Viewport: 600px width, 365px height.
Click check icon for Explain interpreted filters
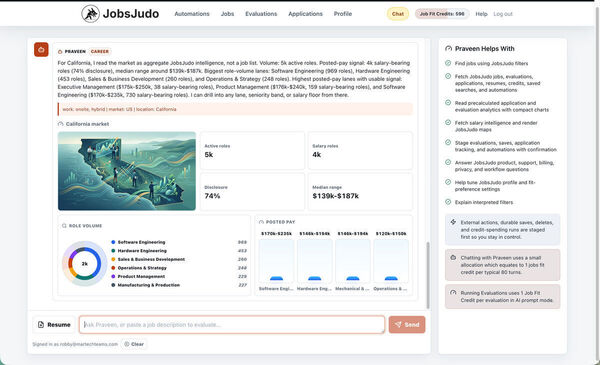[448, 202]
